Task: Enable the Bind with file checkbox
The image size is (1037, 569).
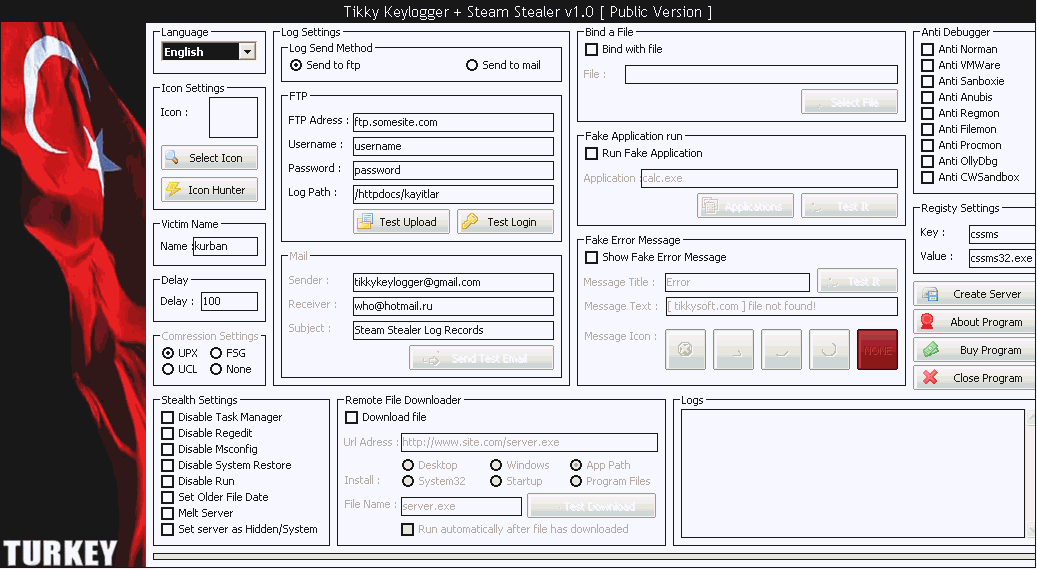Action: [592, 49]
